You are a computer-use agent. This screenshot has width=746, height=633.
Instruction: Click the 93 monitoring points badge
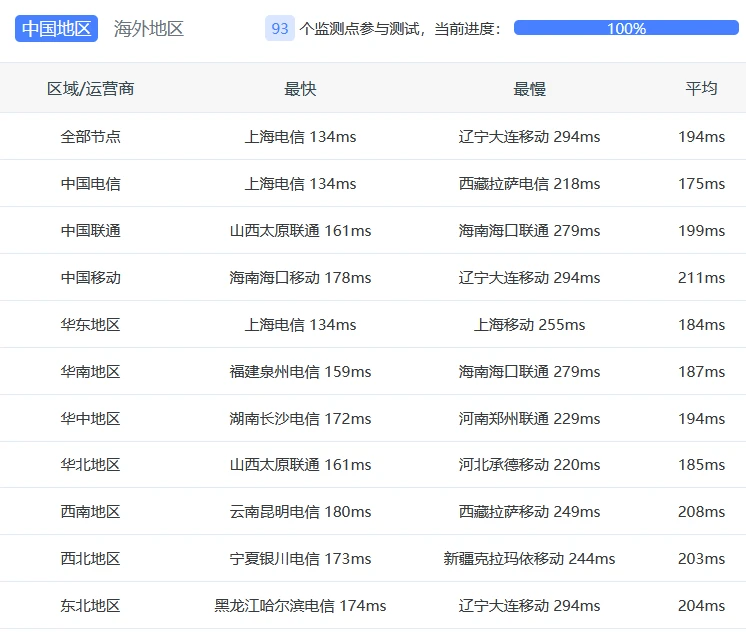[280, 28]
